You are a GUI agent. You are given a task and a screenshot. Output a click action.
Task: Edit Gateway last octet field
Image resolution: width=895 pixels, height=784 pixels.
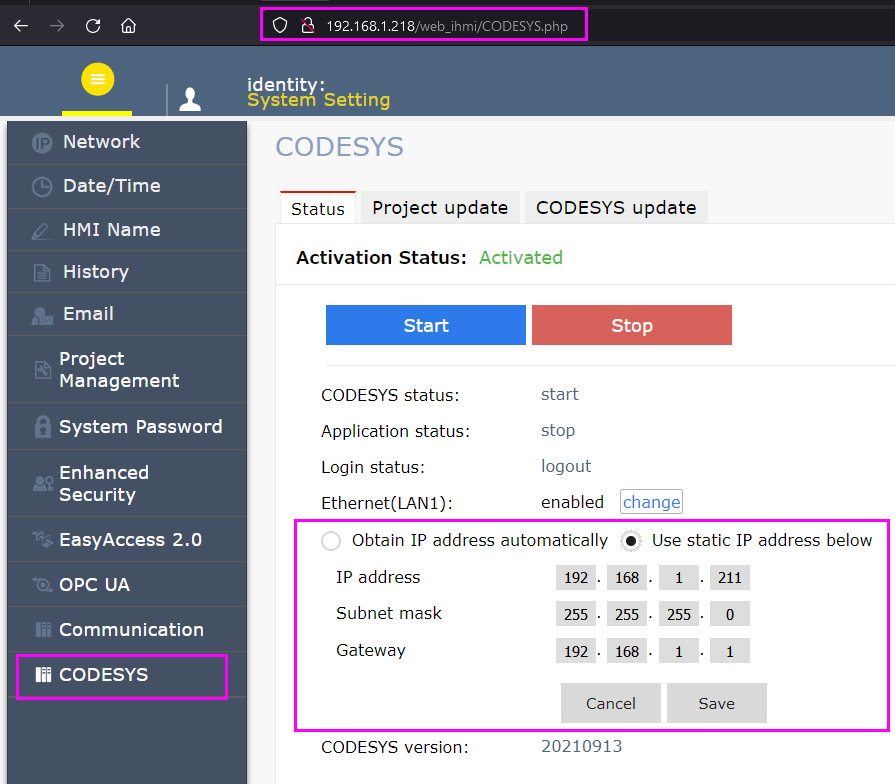point(729,651)
